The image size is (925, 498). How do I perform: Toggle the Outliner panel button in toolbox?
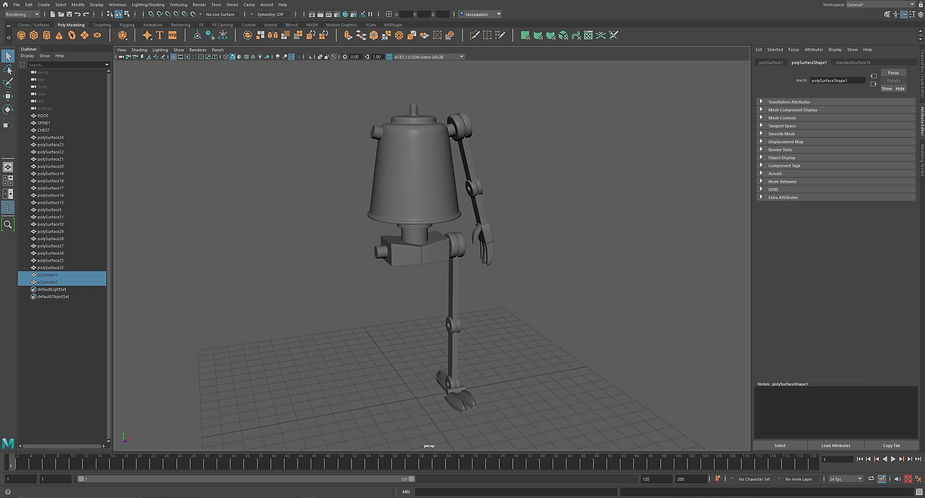(8, 208)
